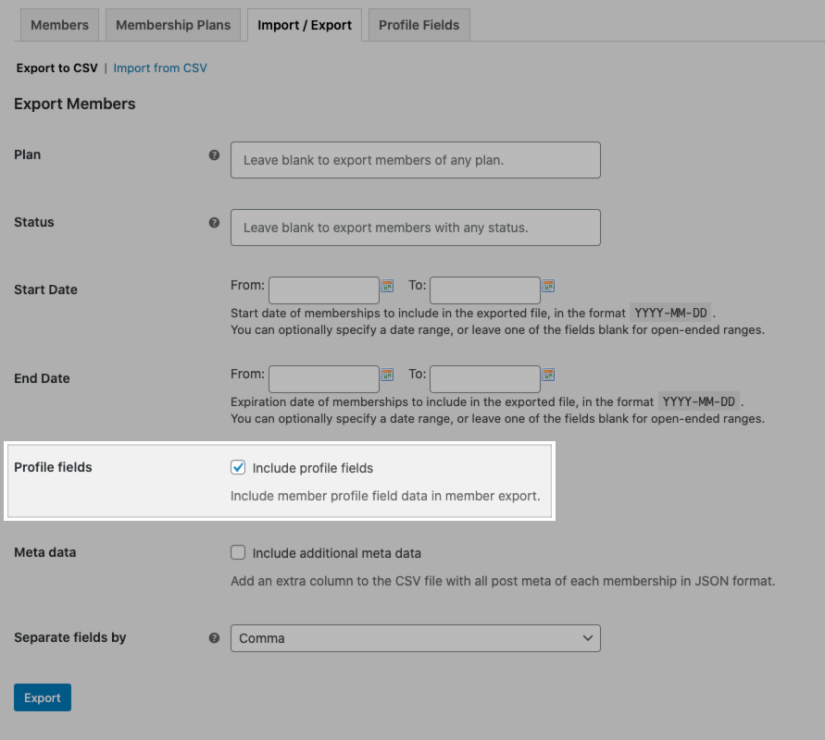
Task: Enable the Include additional meta data checkbox
Action: click(238, 552)
